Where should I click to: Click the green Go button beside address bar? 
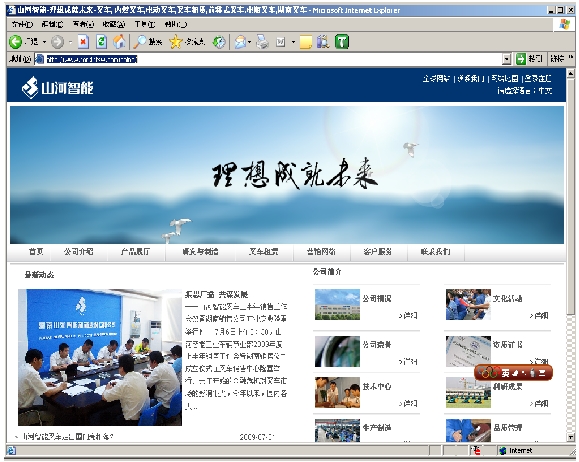point(529,58)
